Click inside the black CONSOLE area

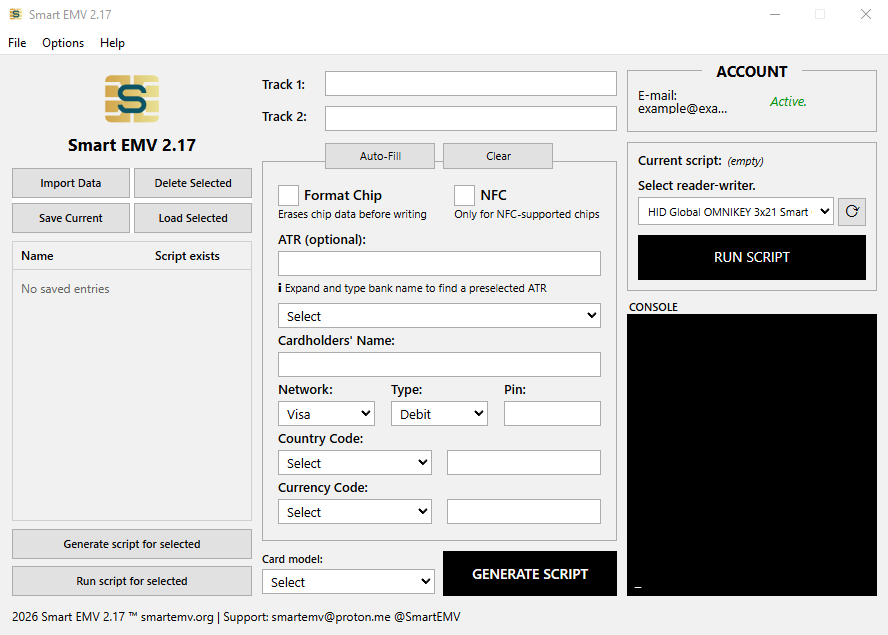pos(752,455)
